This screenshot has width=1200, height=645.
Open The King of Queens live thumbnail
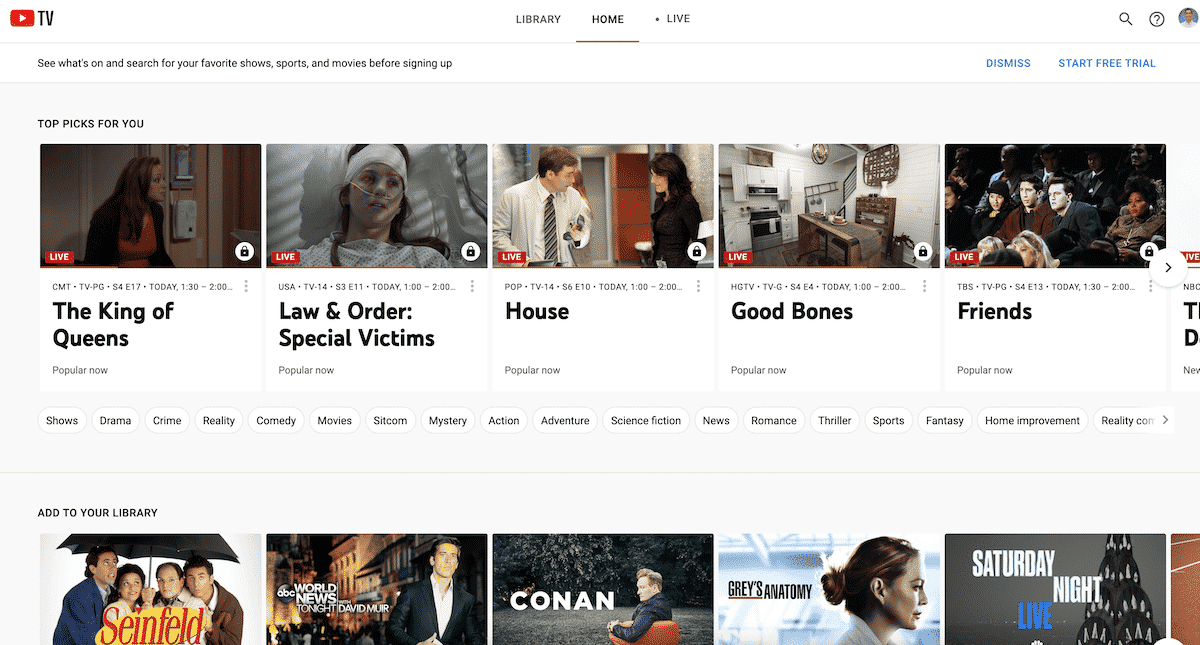coord(151,206)
